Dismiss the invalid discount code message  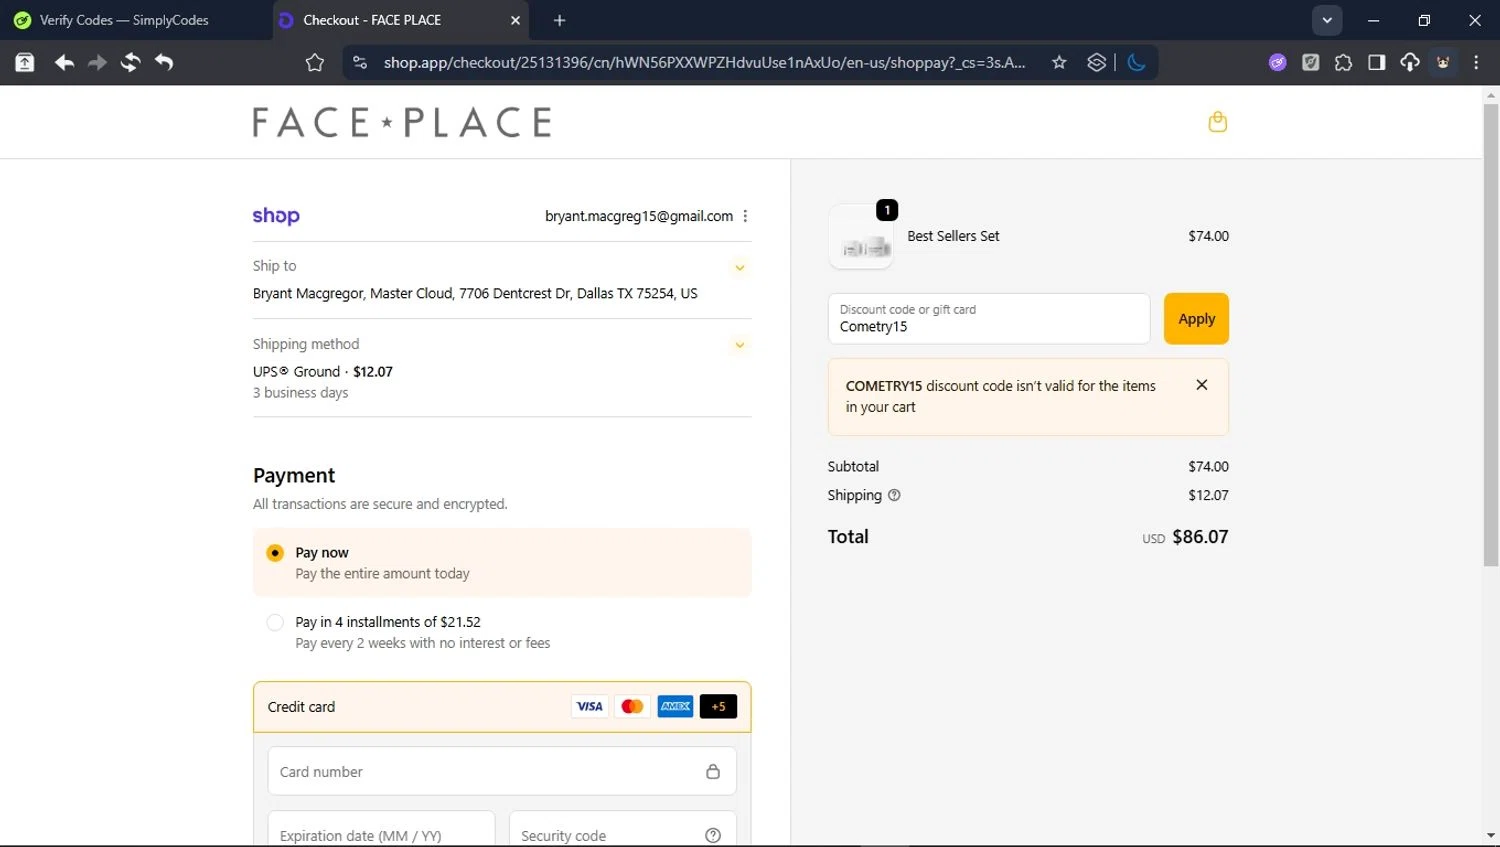[1202, 385]
